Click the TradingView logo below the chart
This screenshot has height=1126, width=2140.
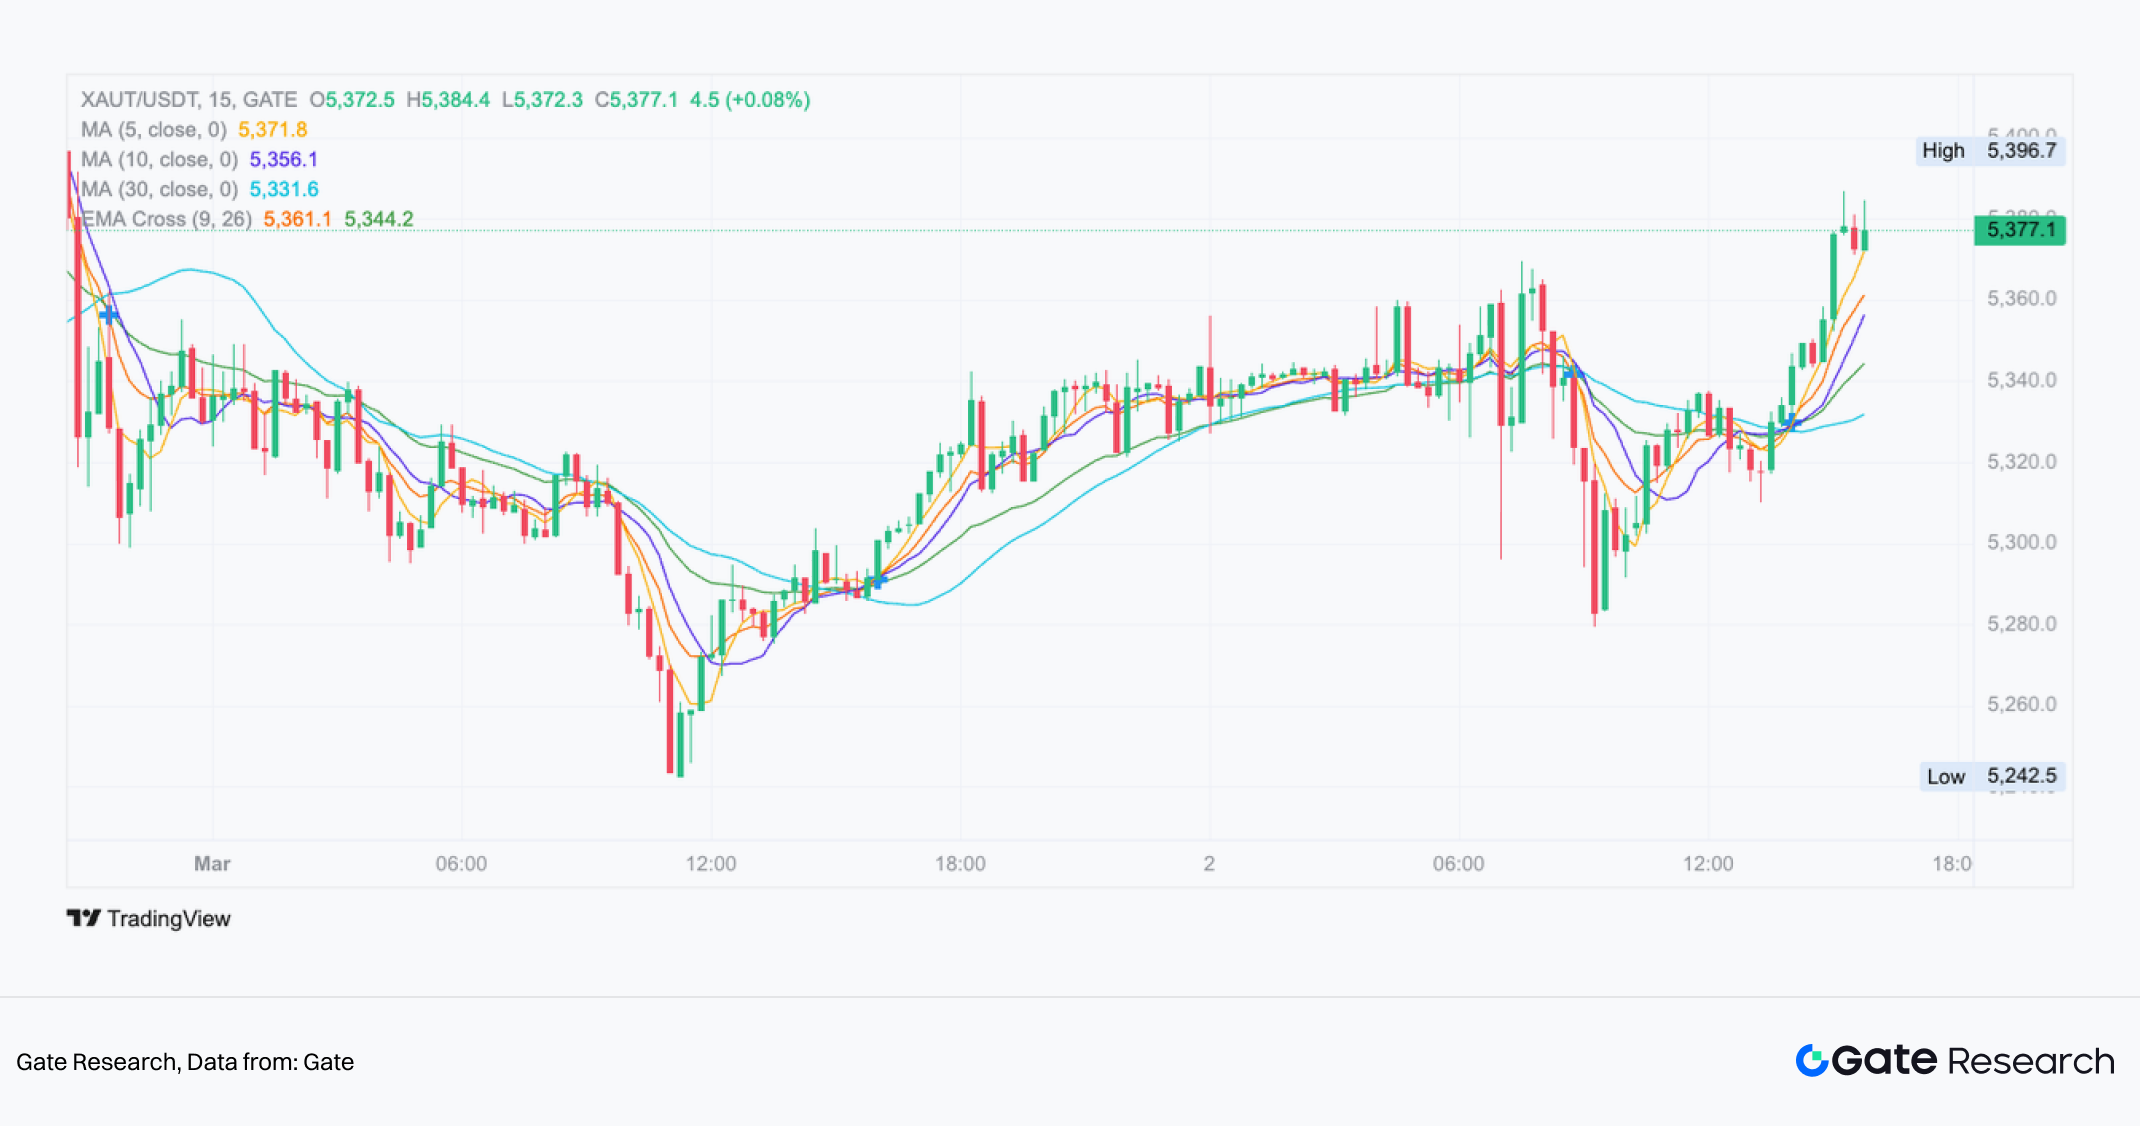[148, 918]
